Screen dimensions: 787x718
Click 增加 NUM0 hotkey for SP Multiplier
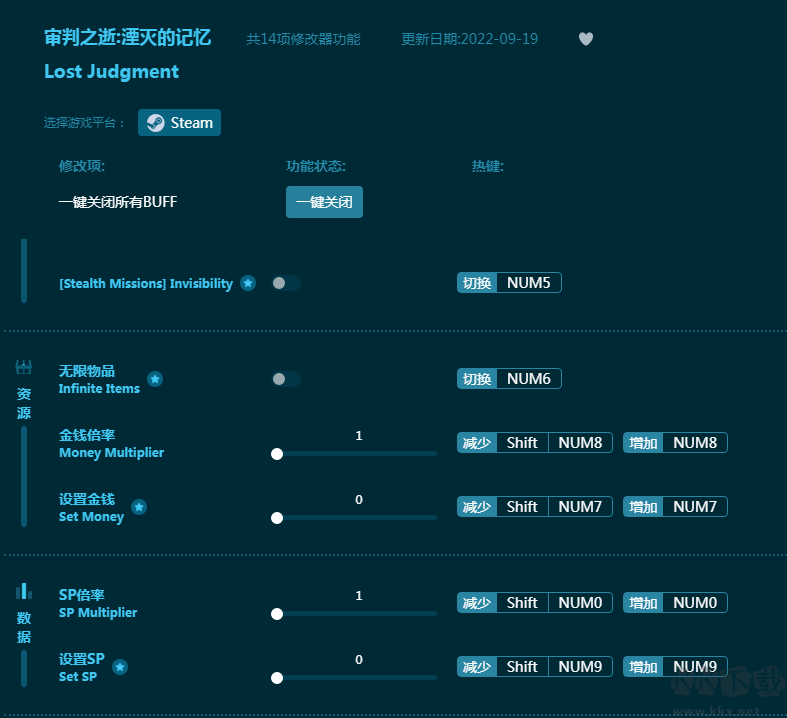tap(675, 603)
